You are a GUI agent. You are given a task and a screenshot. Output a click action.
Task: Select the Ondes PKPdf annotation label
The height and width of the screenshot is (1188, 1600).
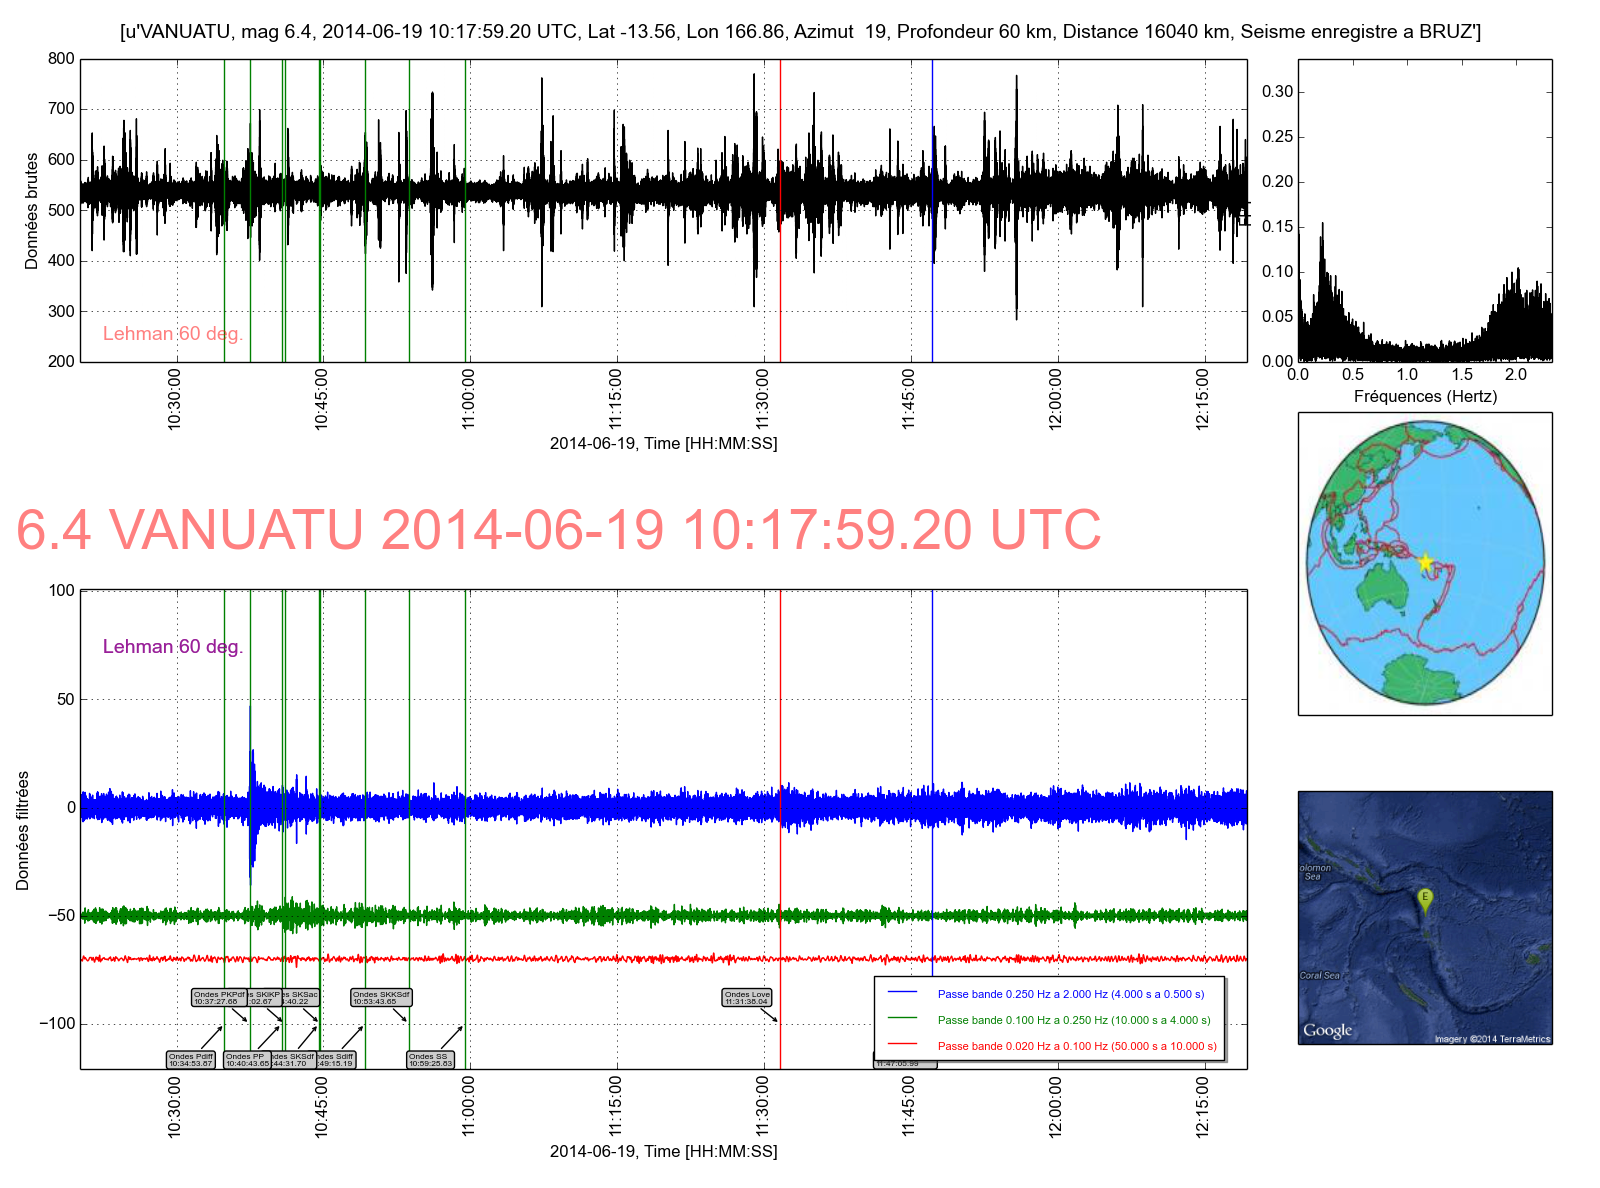[x=219, y=998]
